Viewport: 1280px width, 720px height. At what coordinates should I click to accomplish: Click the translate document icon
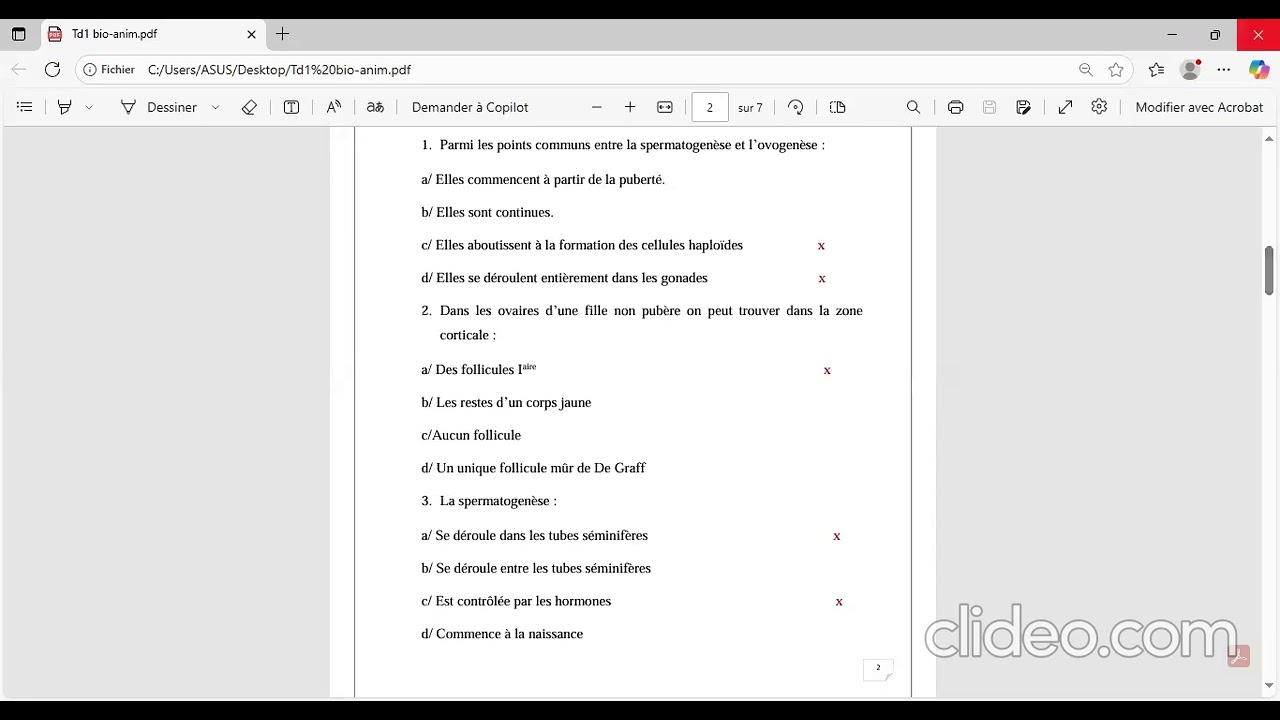(x=375, y=107)
